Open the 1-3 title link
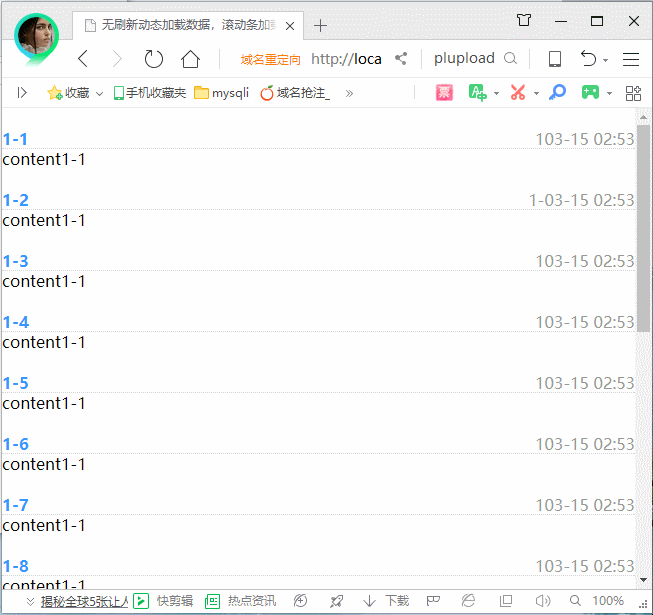The width and height of the screenshot is (653, 615). pos(15,261)
